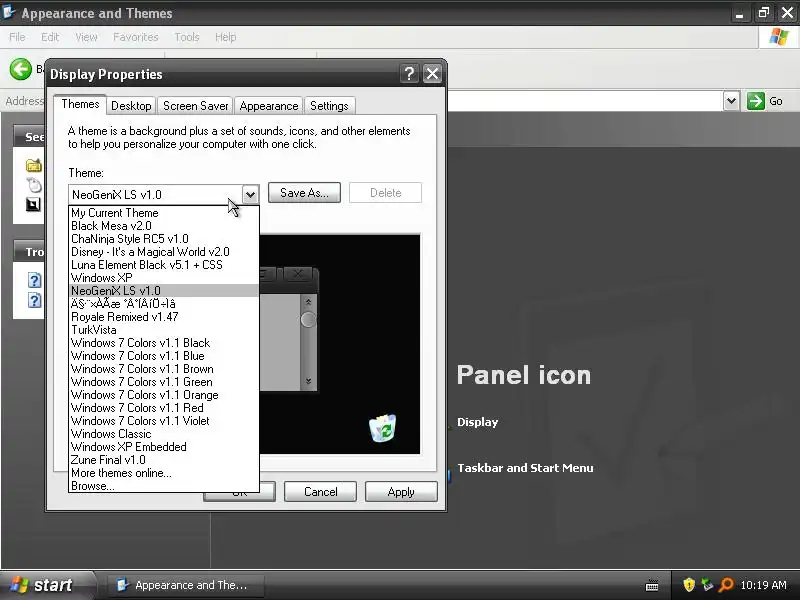Choose Royale Remixed v1.47 theme

pyautogui.click(x=163, y=317)
